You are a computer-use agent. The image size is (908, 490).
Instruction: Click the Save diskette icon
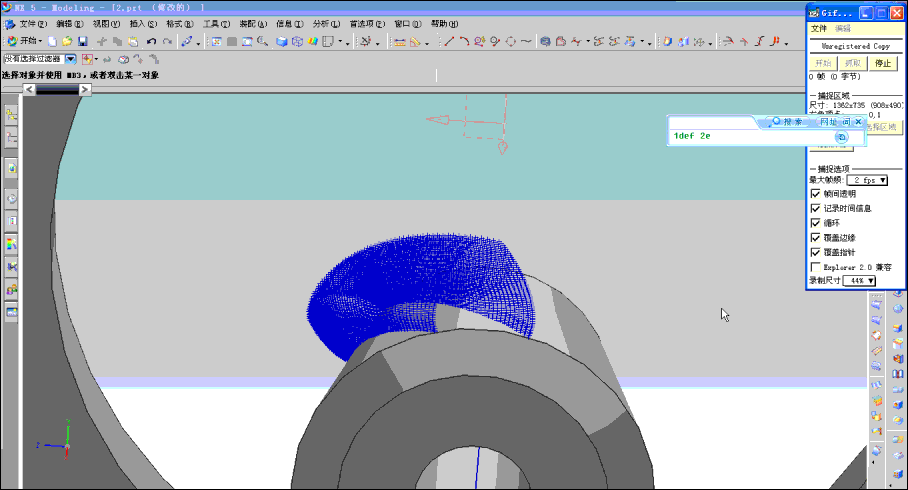pos(83,41)
